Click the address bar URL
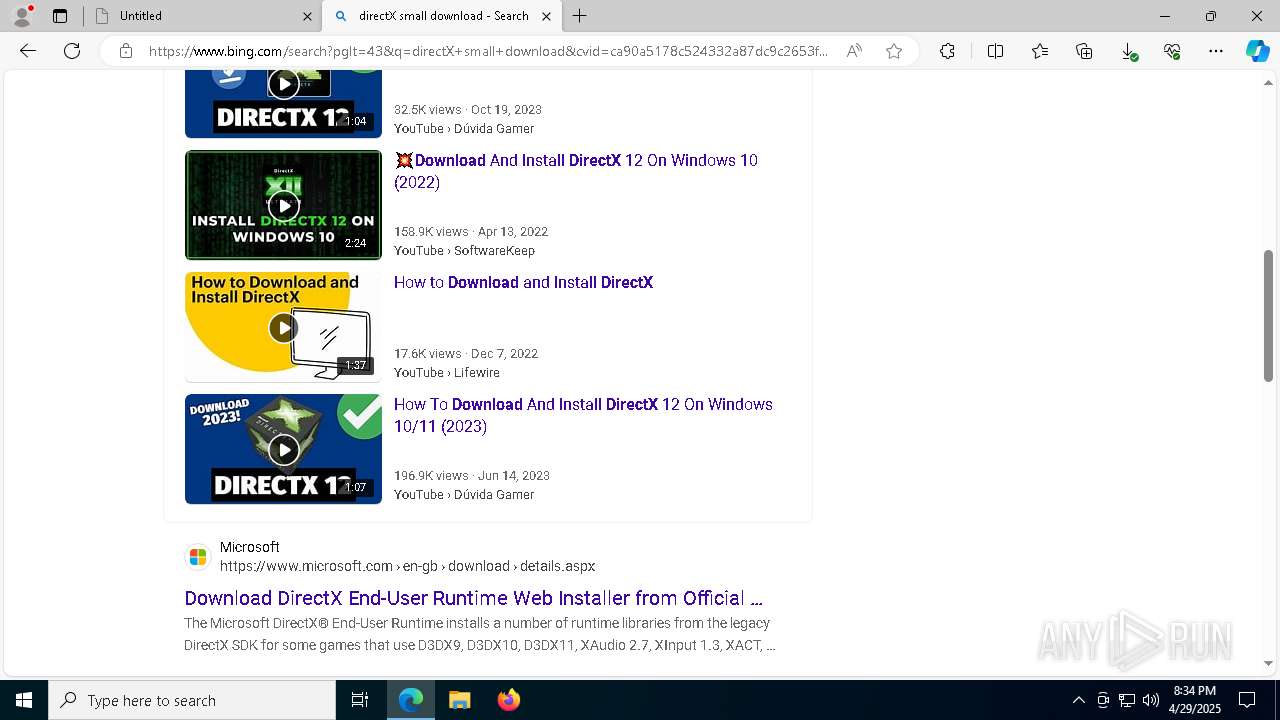Image resolution: width=1280 pixels, height=720 pixels. [x=488, y=51]
